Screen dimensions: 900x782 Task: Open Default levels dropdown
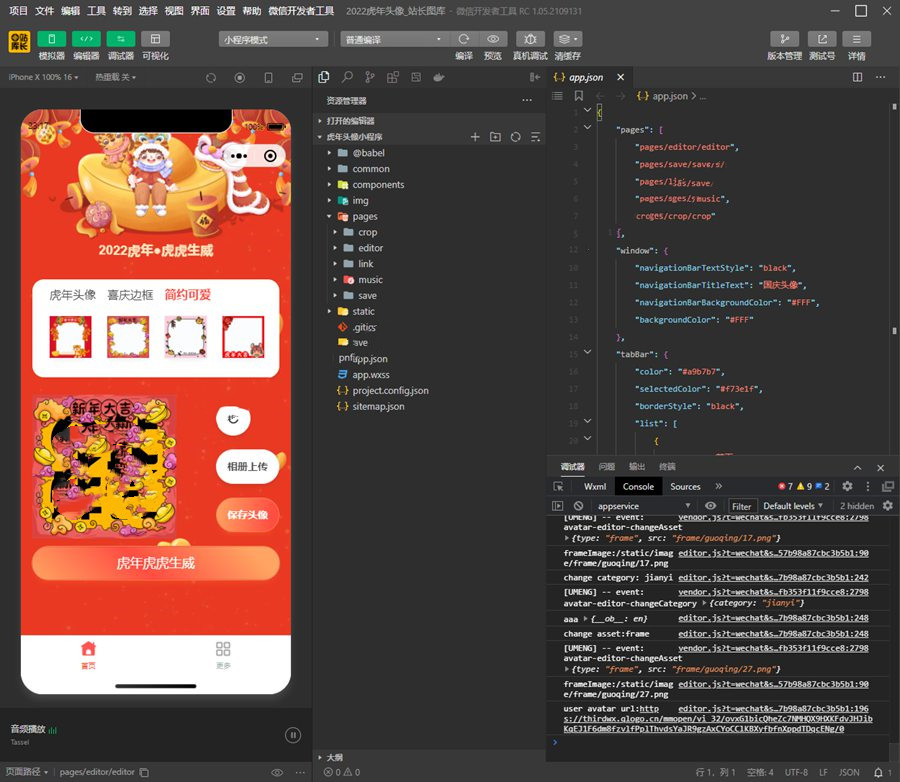tap(793, 506)
